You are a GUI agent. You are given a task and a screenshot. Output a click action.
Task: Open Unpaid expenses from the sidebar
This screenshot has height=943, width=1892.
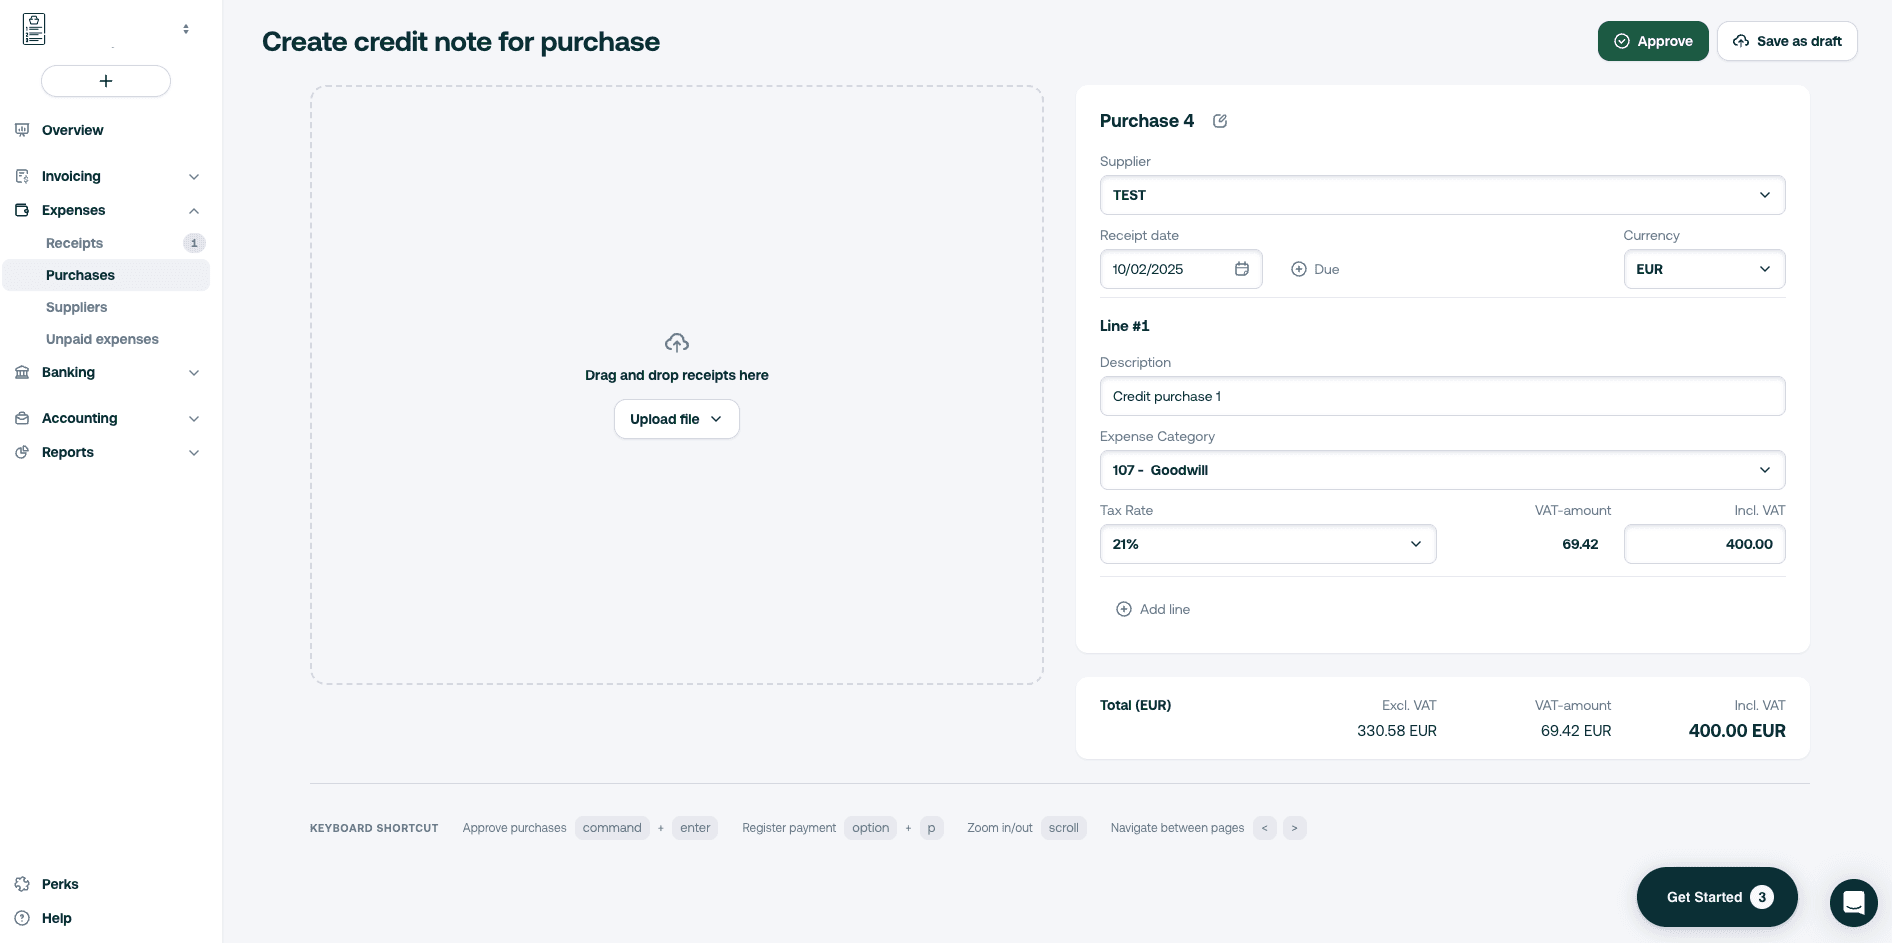(102, 339)
